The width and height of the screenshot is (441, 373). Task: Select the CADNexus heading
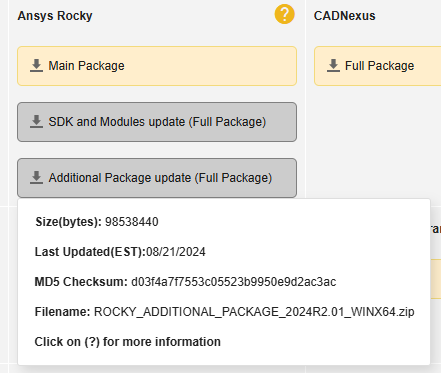click(345, 16)
